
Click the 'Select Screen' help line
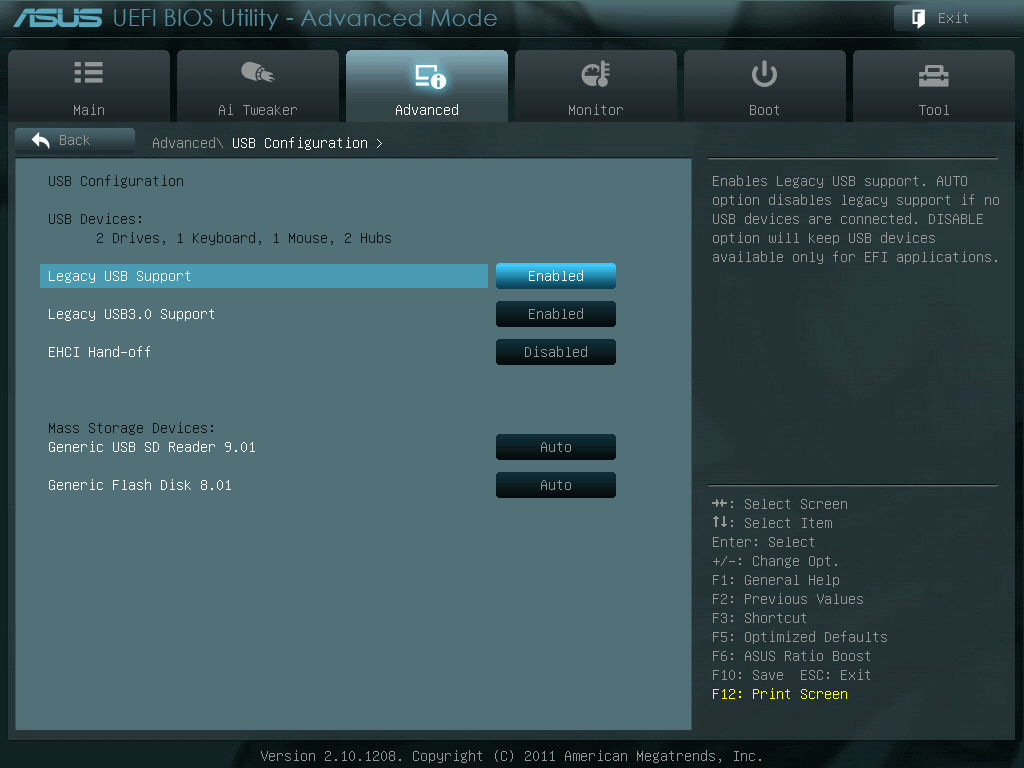[x=780, y=504]
